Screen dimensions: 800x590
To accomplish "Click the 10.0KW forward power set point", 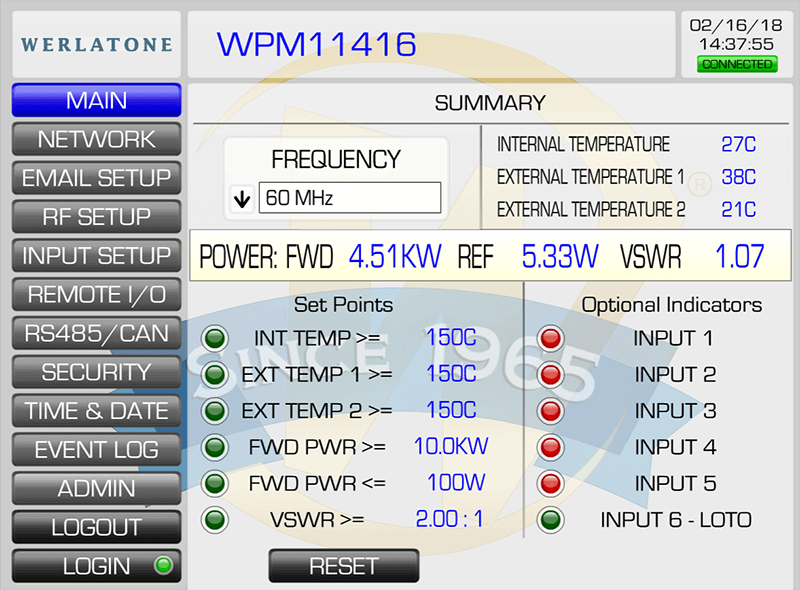I will tap(451, 446).
